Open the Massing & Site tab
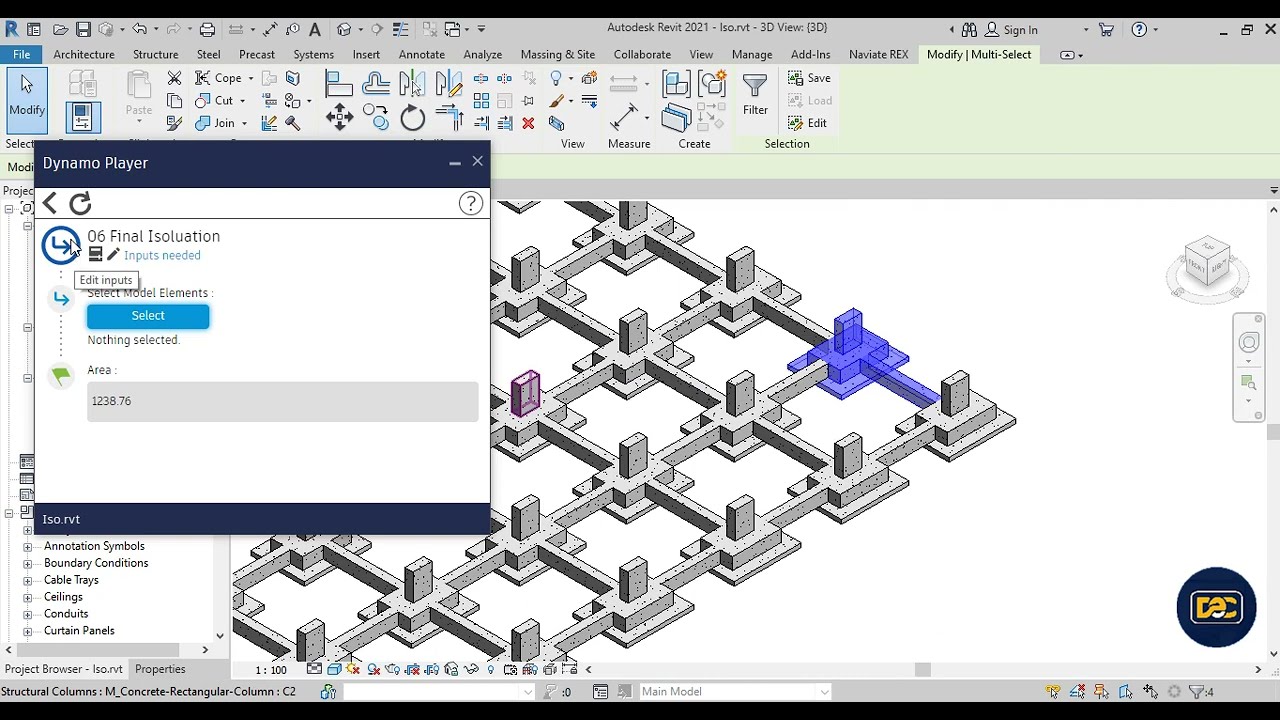The image size is (1280, 720). click(557, 55)
